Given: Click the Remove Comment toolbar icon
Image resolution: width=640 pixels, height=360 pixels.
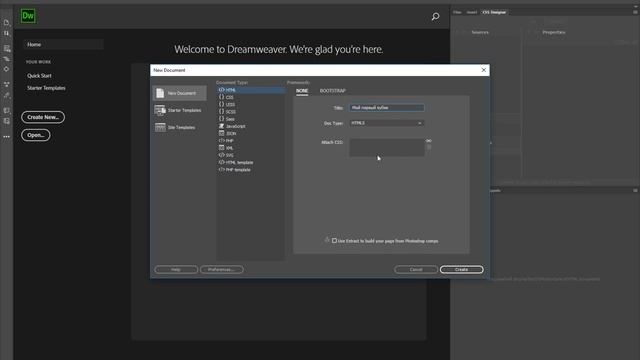Looking at the screenshot, I should click(x=7, y=121).
